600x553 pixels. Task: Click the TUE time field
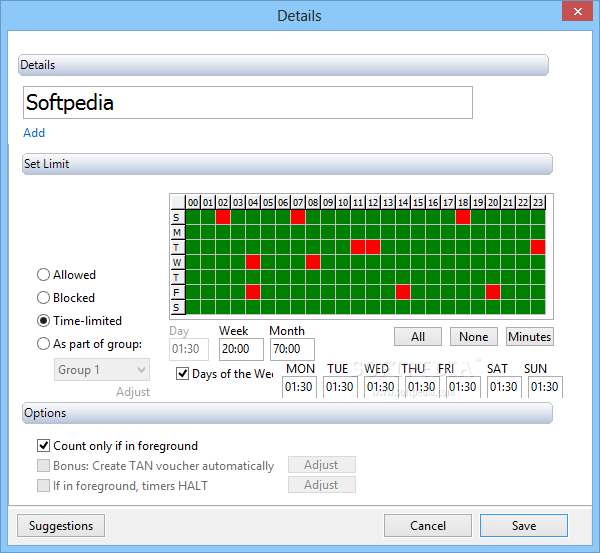tap(340, 387)
